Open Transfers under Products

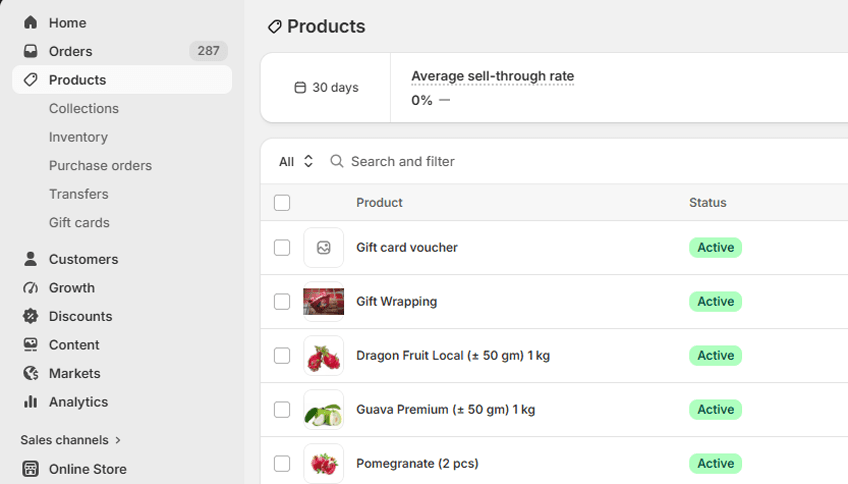click(79, 194)
